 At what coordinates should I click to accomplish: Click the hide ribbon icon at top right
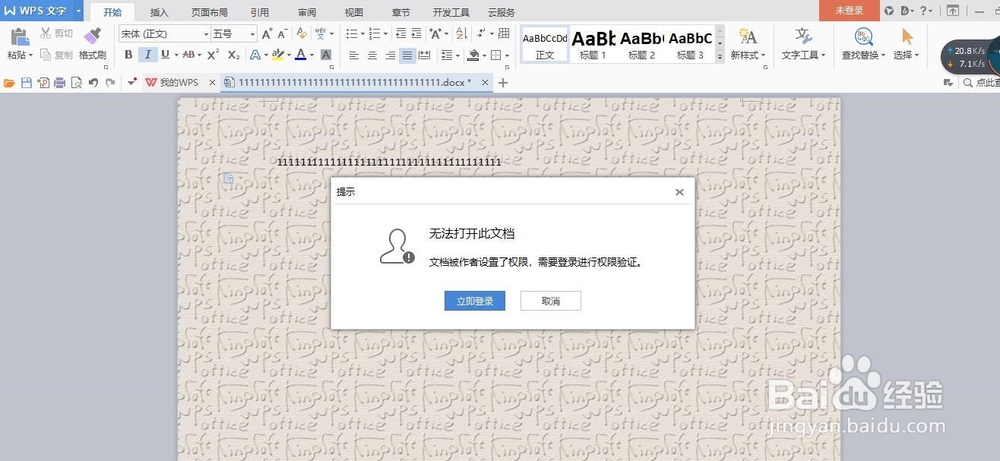(x=952, y=11)
